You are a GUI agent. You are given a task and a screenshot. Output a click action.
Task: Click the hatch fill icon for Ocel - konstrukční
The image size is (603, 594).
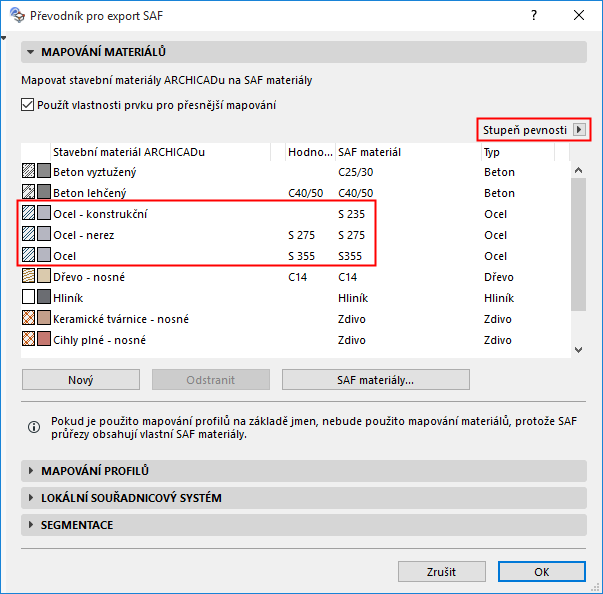[x=28, y=213]
